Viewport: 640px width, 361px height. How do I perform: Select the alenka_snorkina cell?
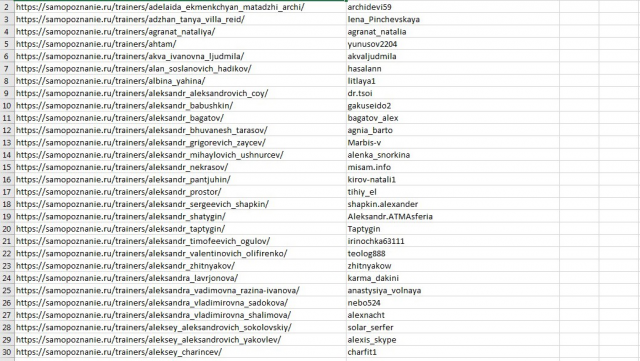pyautogui.click(x=453, y=155)
